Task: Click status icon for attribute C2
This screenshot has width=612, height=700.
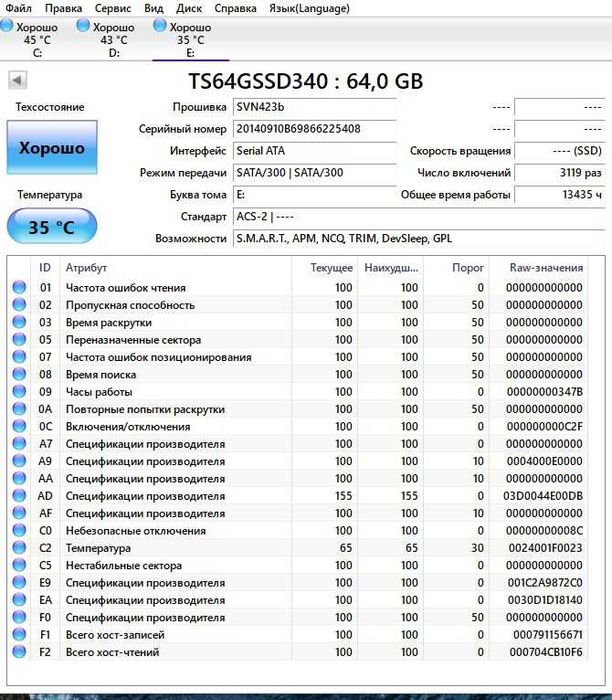Action: [19, 547]
